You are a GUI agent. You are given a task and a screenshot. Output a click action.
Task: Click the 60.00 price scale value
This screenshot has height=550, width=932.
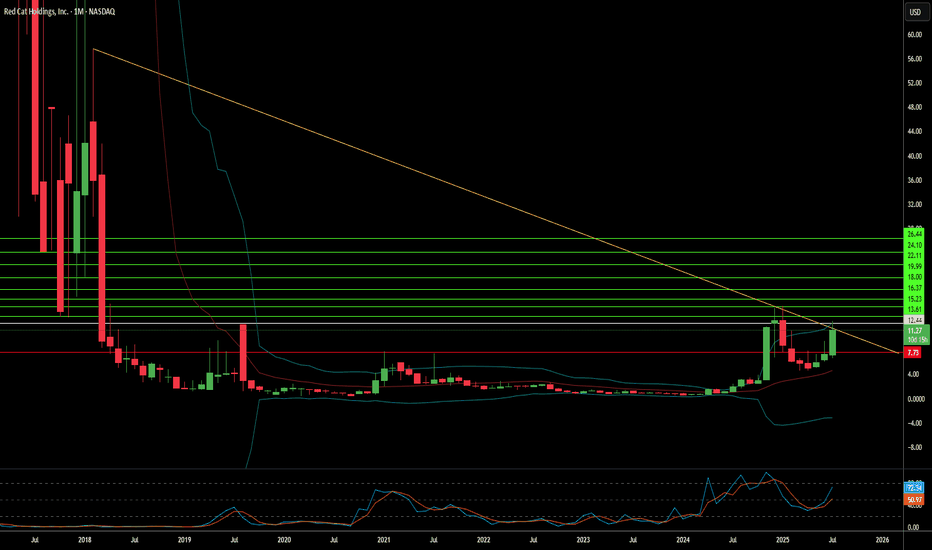[915, 34]
